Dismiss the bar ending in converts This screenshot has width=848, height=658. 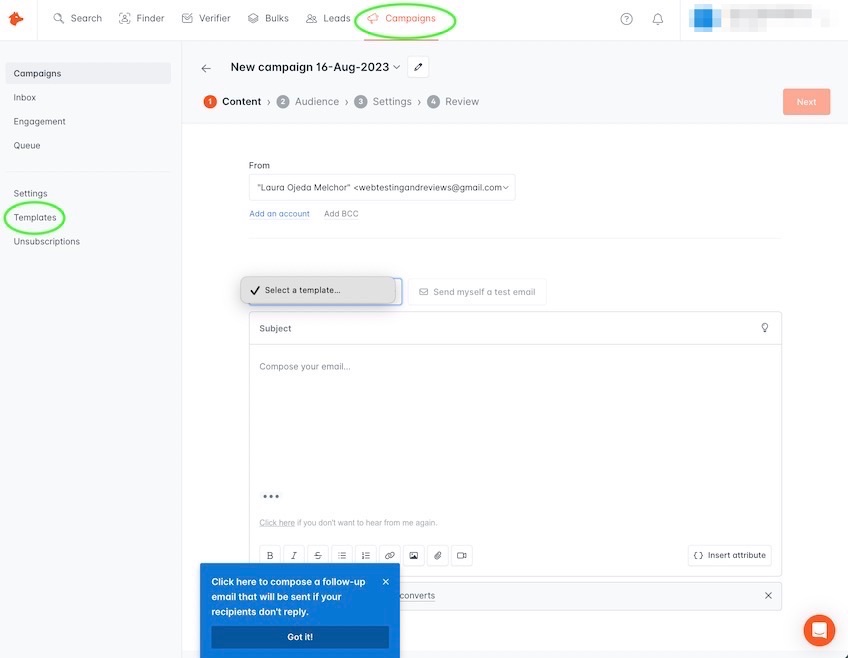pos(768,595)
